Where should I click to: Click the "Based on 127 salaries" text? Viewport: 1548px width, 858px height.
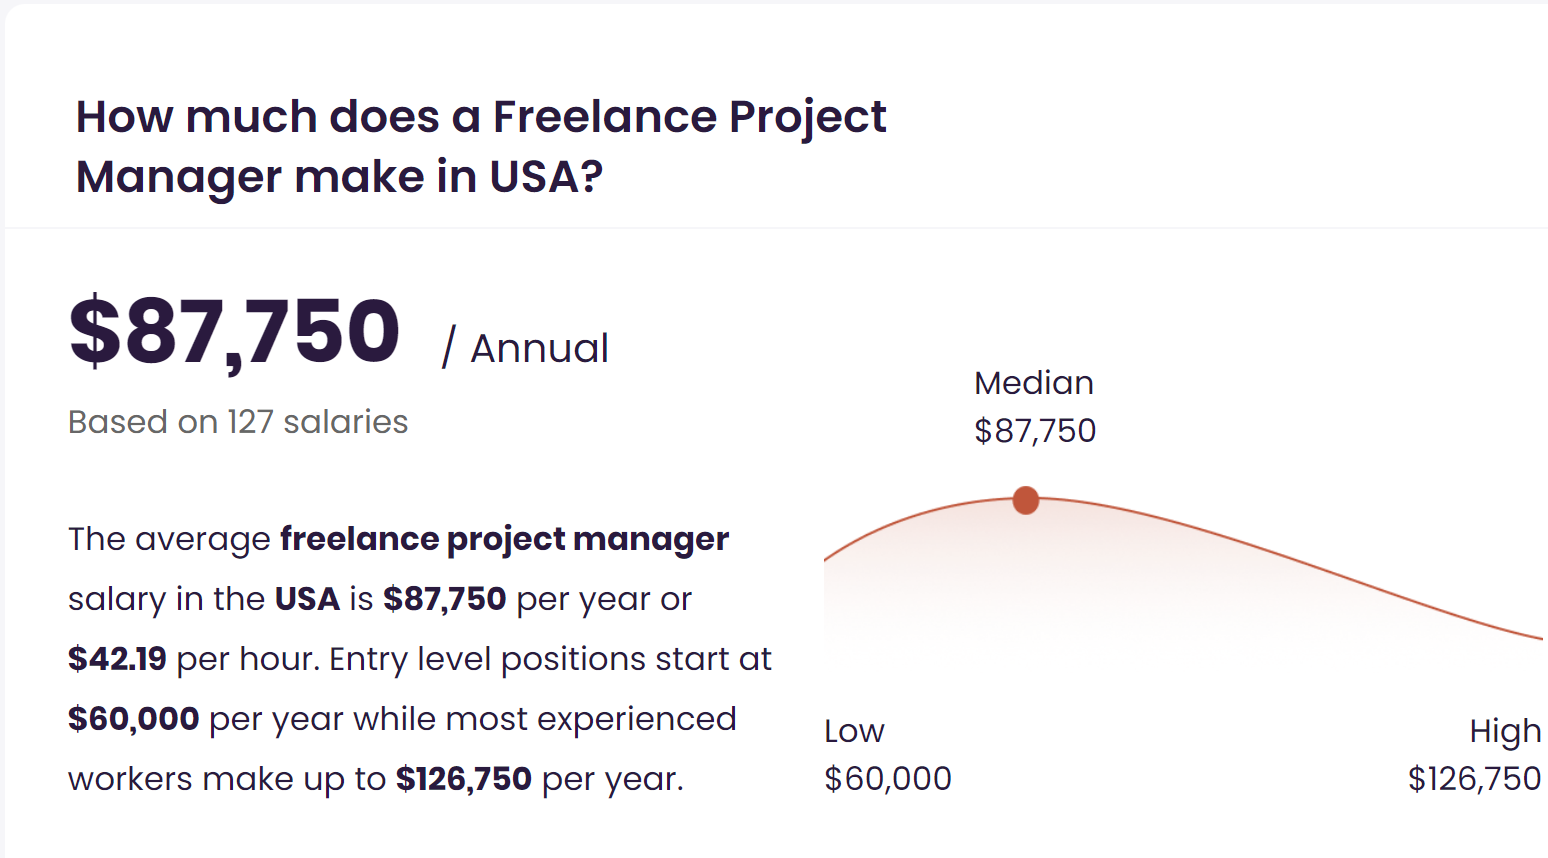(x=238, y=422)
